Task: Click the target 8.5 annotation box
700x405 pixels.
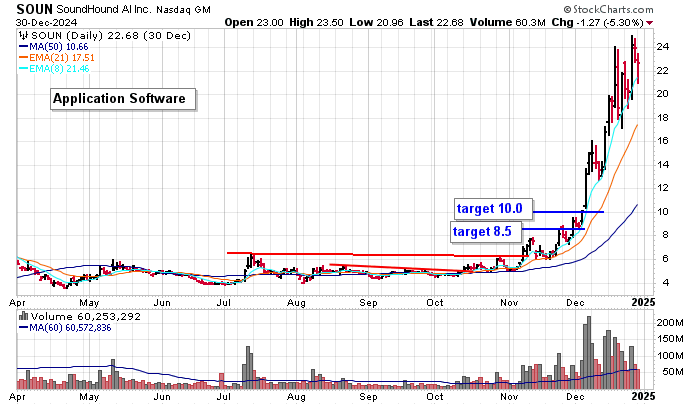Action: [x=486, y=232]
